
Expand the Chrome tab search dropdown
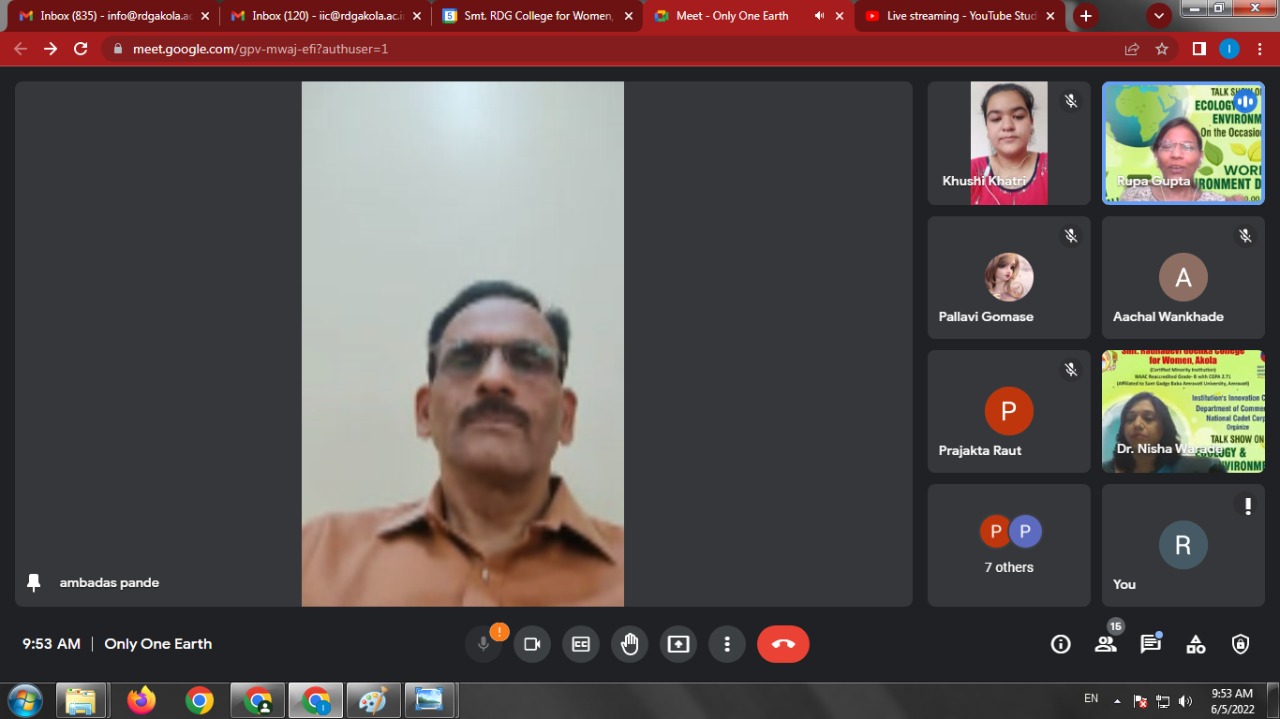(x=1159, y=16)
